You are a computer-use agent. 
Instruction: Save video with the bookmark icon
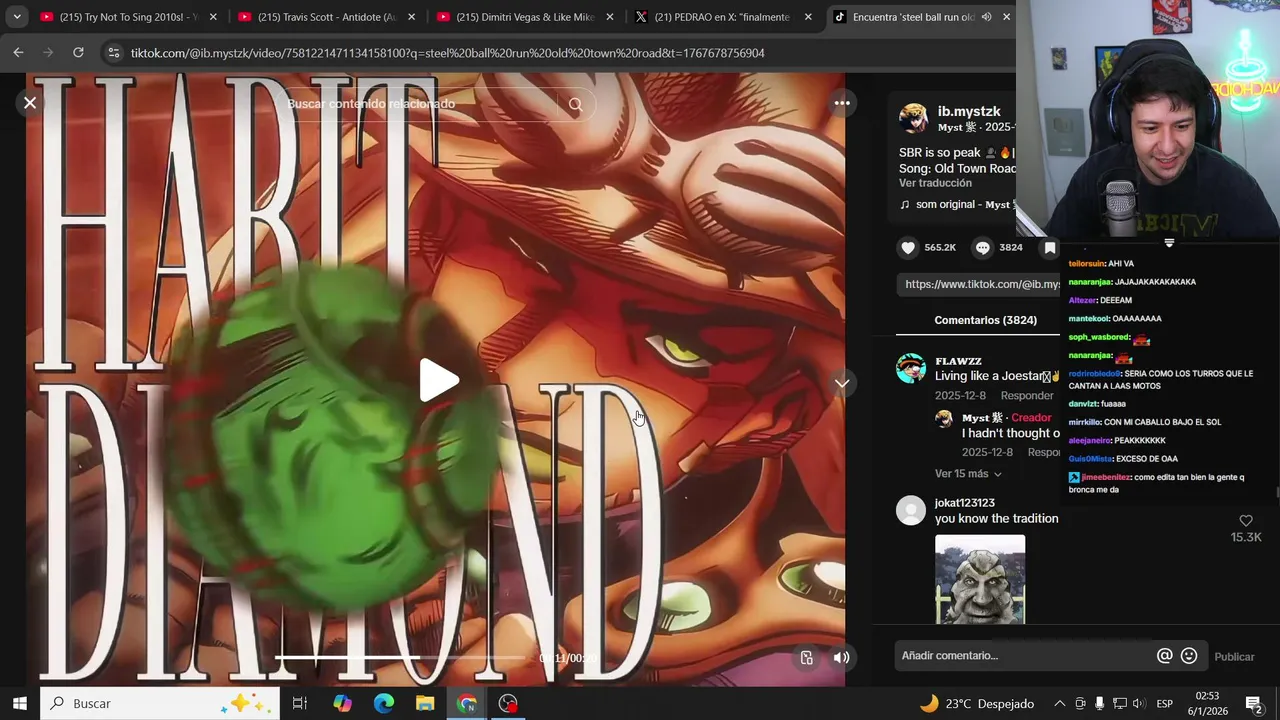1050,247
